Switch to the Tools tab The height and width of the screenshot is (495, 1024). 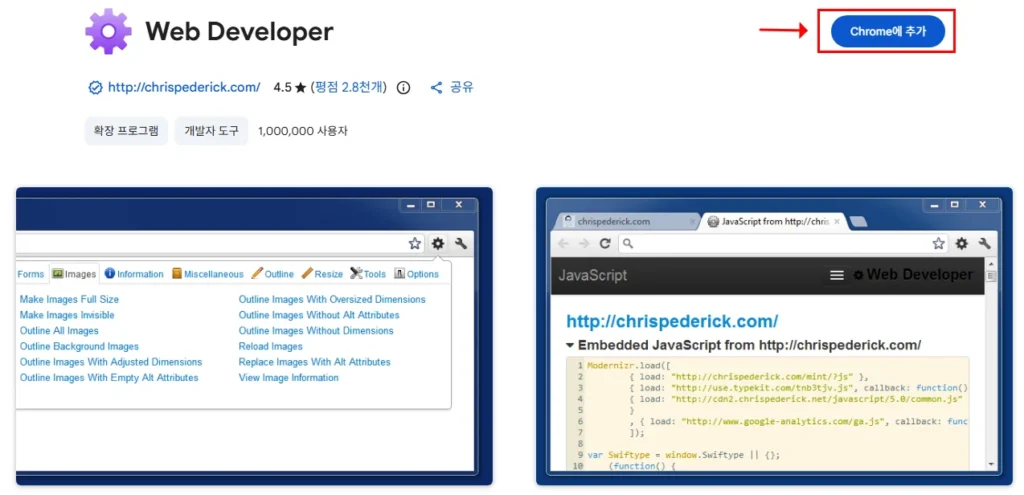[368, 274]
